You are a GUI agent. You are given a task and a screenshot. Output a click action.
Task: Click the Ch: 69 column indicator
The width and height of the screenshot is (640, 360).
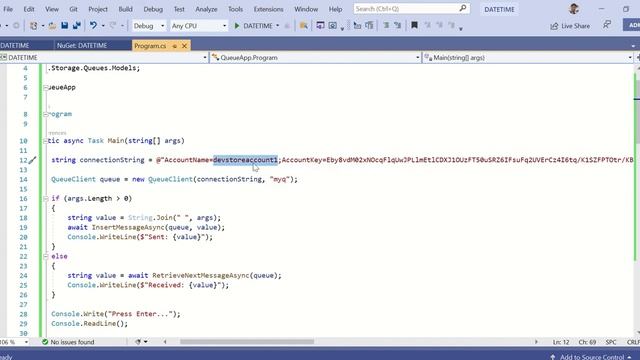point(587,342)
